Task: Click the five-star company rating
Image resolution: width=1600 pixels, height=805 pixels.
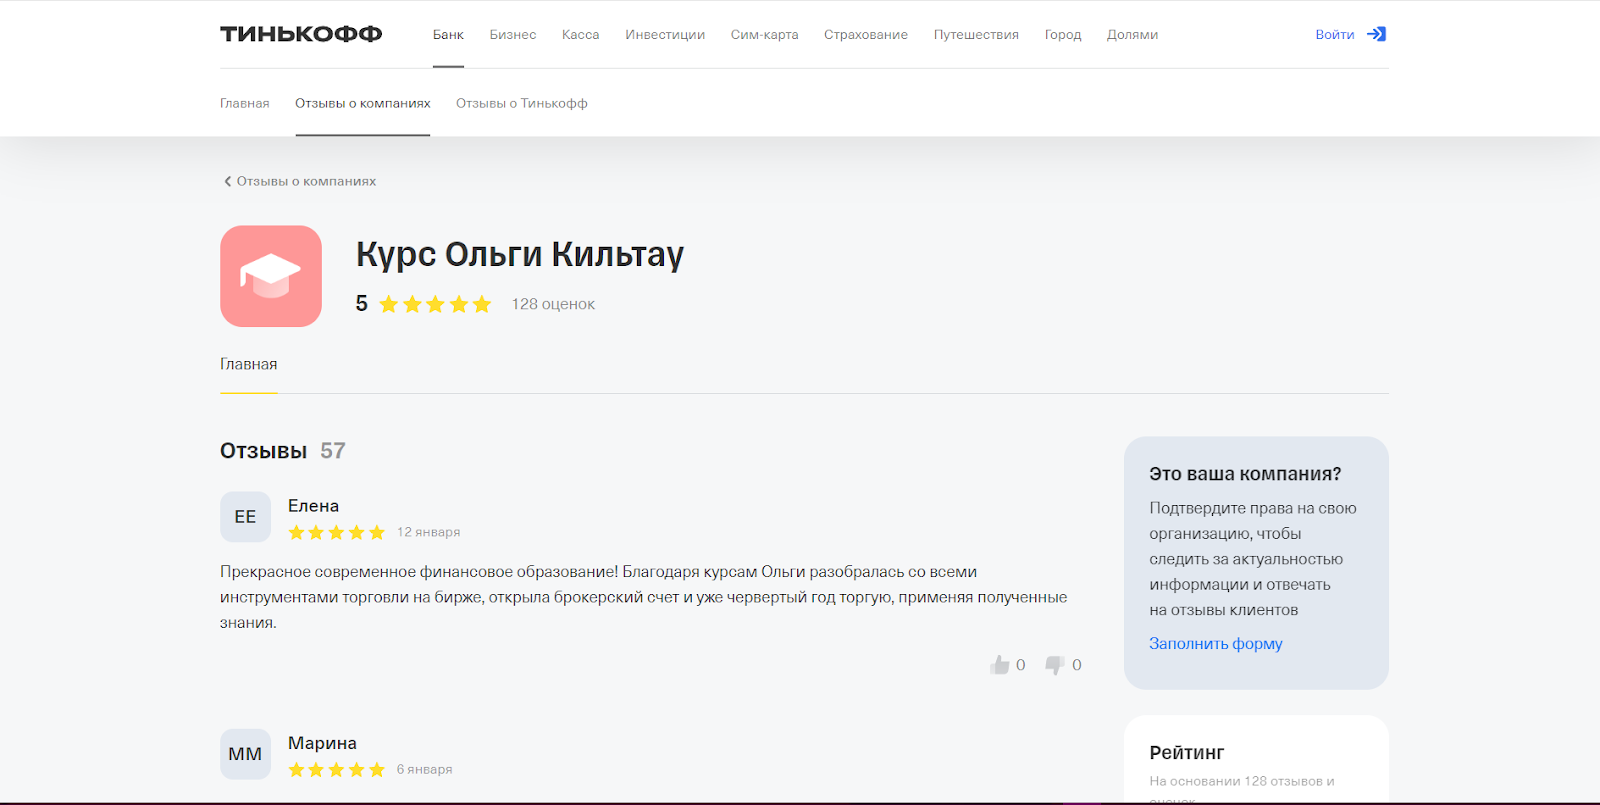Action: [435, 304]
